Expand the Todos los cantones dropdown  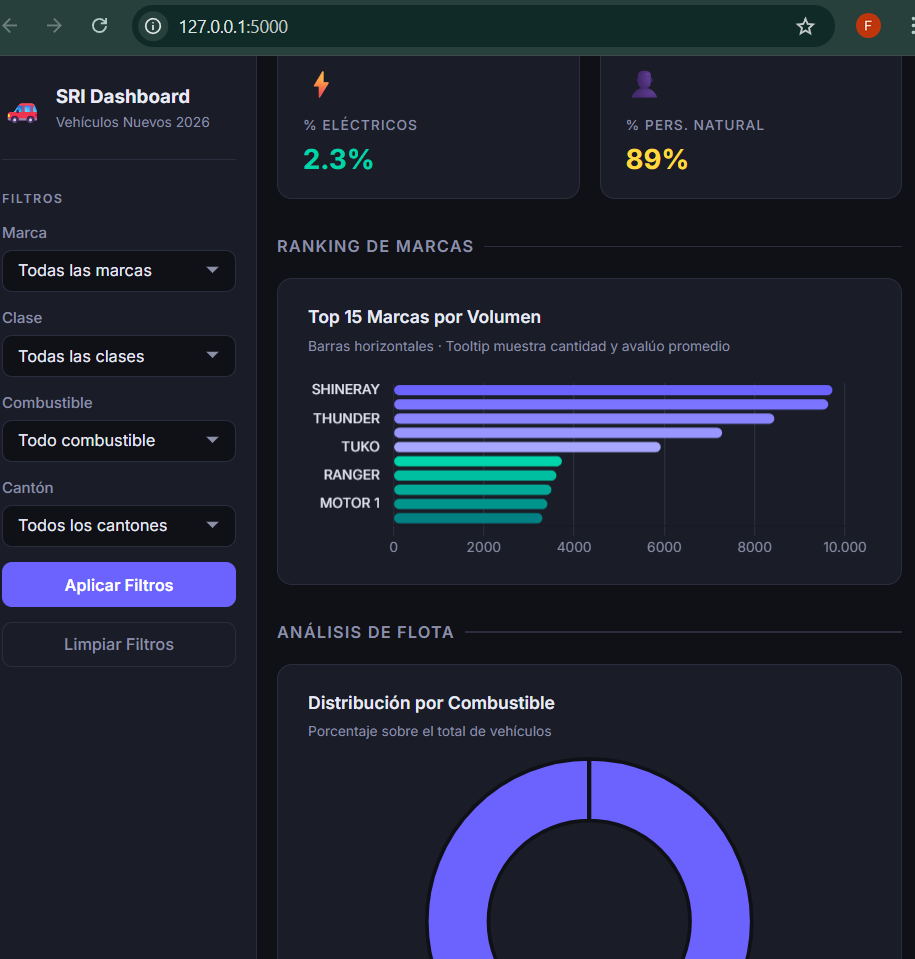119,526
